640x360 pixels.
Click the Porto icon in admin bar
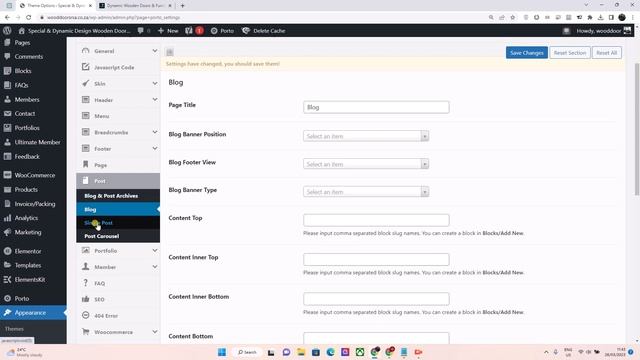[214, 31]
